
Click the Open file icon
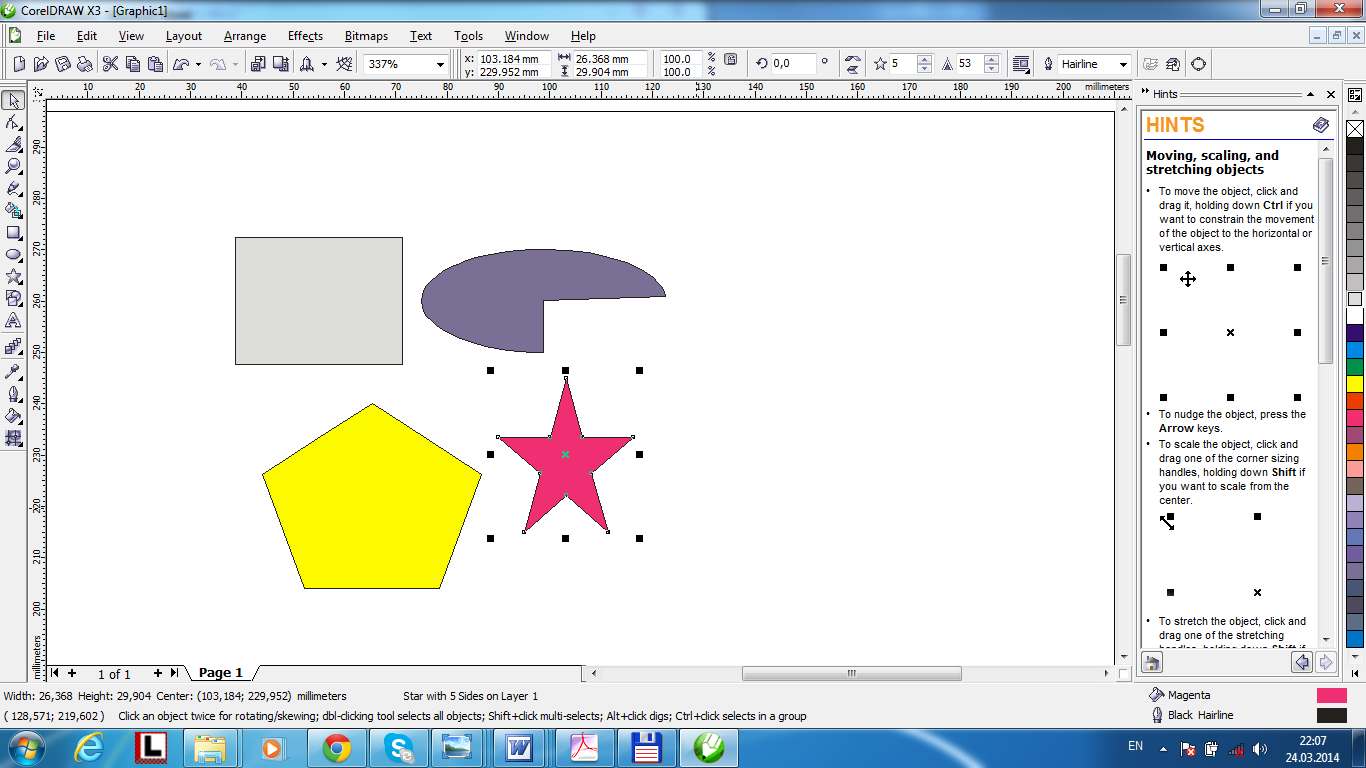click(x=41, y=64)
